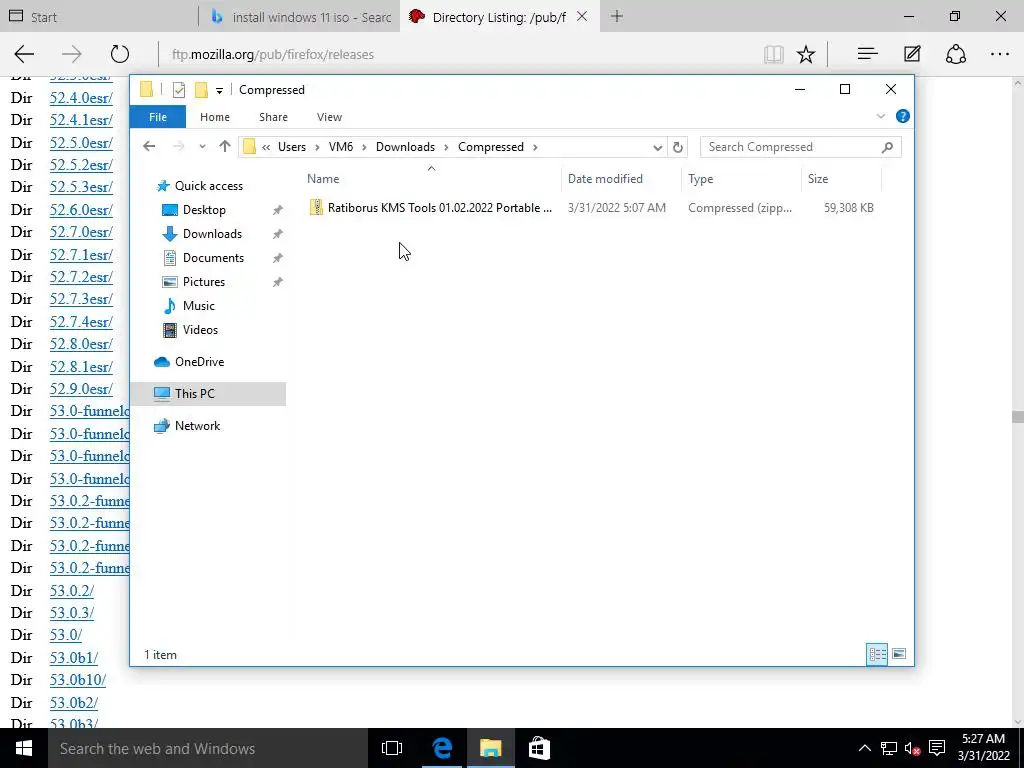This screenshot has width=1024, height=768.
Task: Go back in Edge browser
Action: pyautogui.click(x=24, y=54)
